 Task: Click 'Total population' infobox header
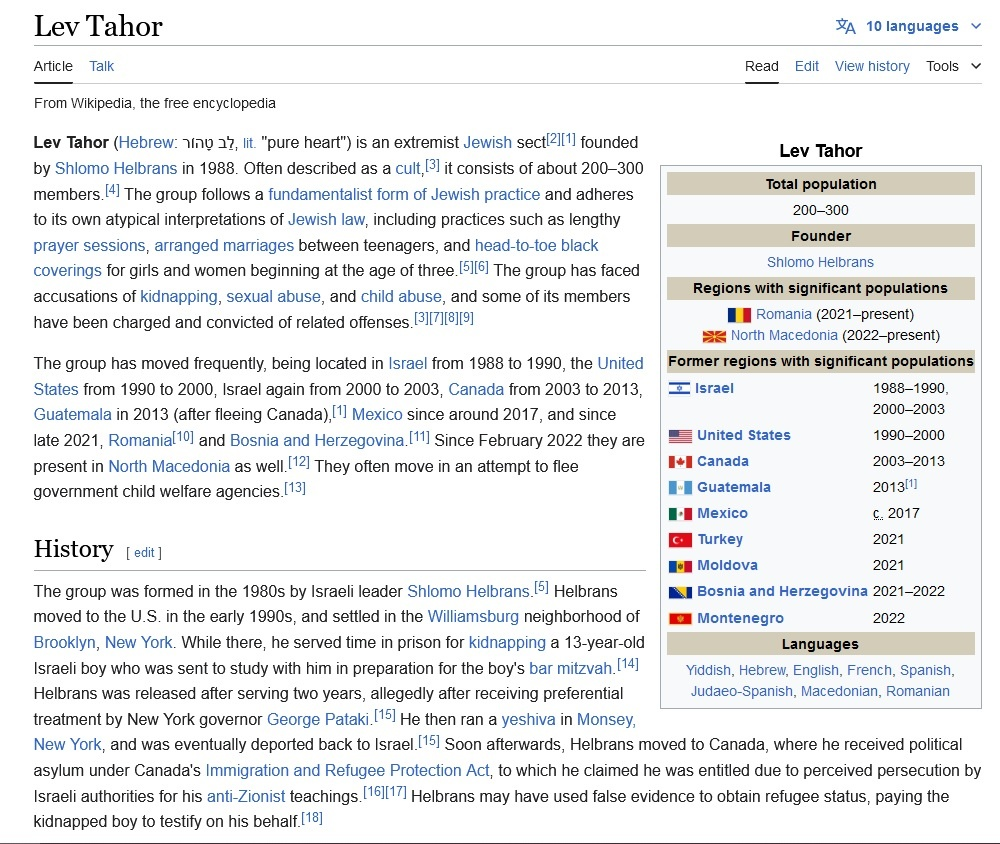pos(820,184)
